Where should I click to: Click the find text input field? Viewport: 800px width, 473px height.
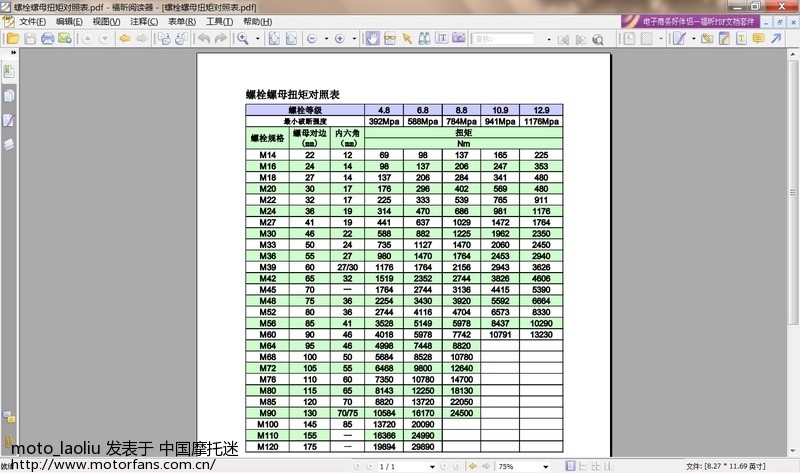[x=504, y=39]
